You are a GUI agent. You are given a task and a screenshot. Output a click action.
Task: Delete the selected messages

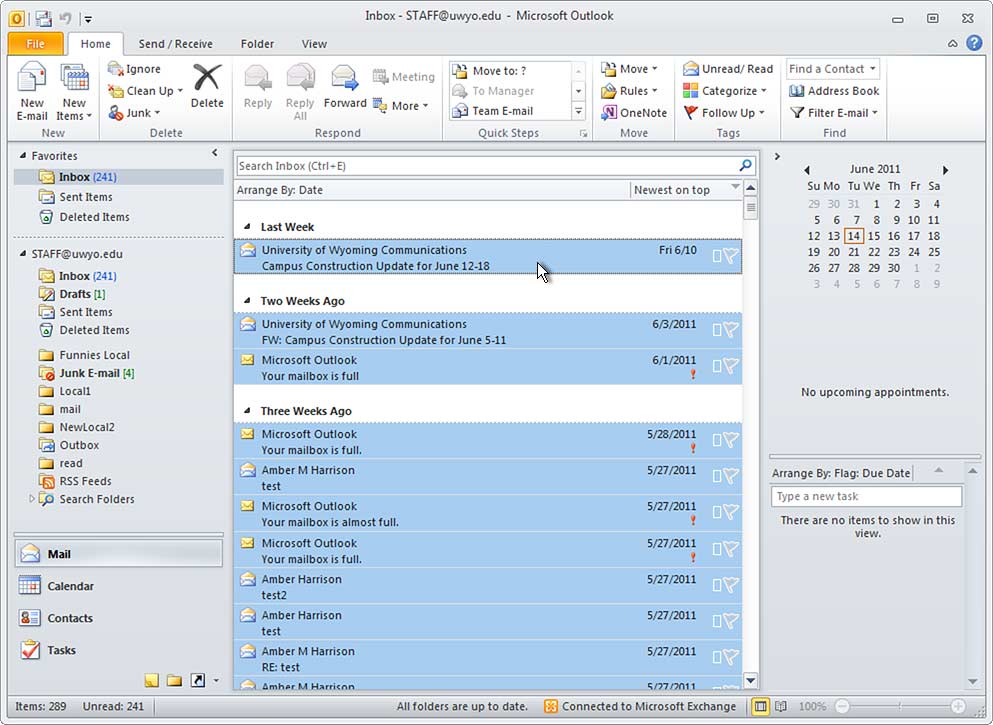(x=207, y=86)
